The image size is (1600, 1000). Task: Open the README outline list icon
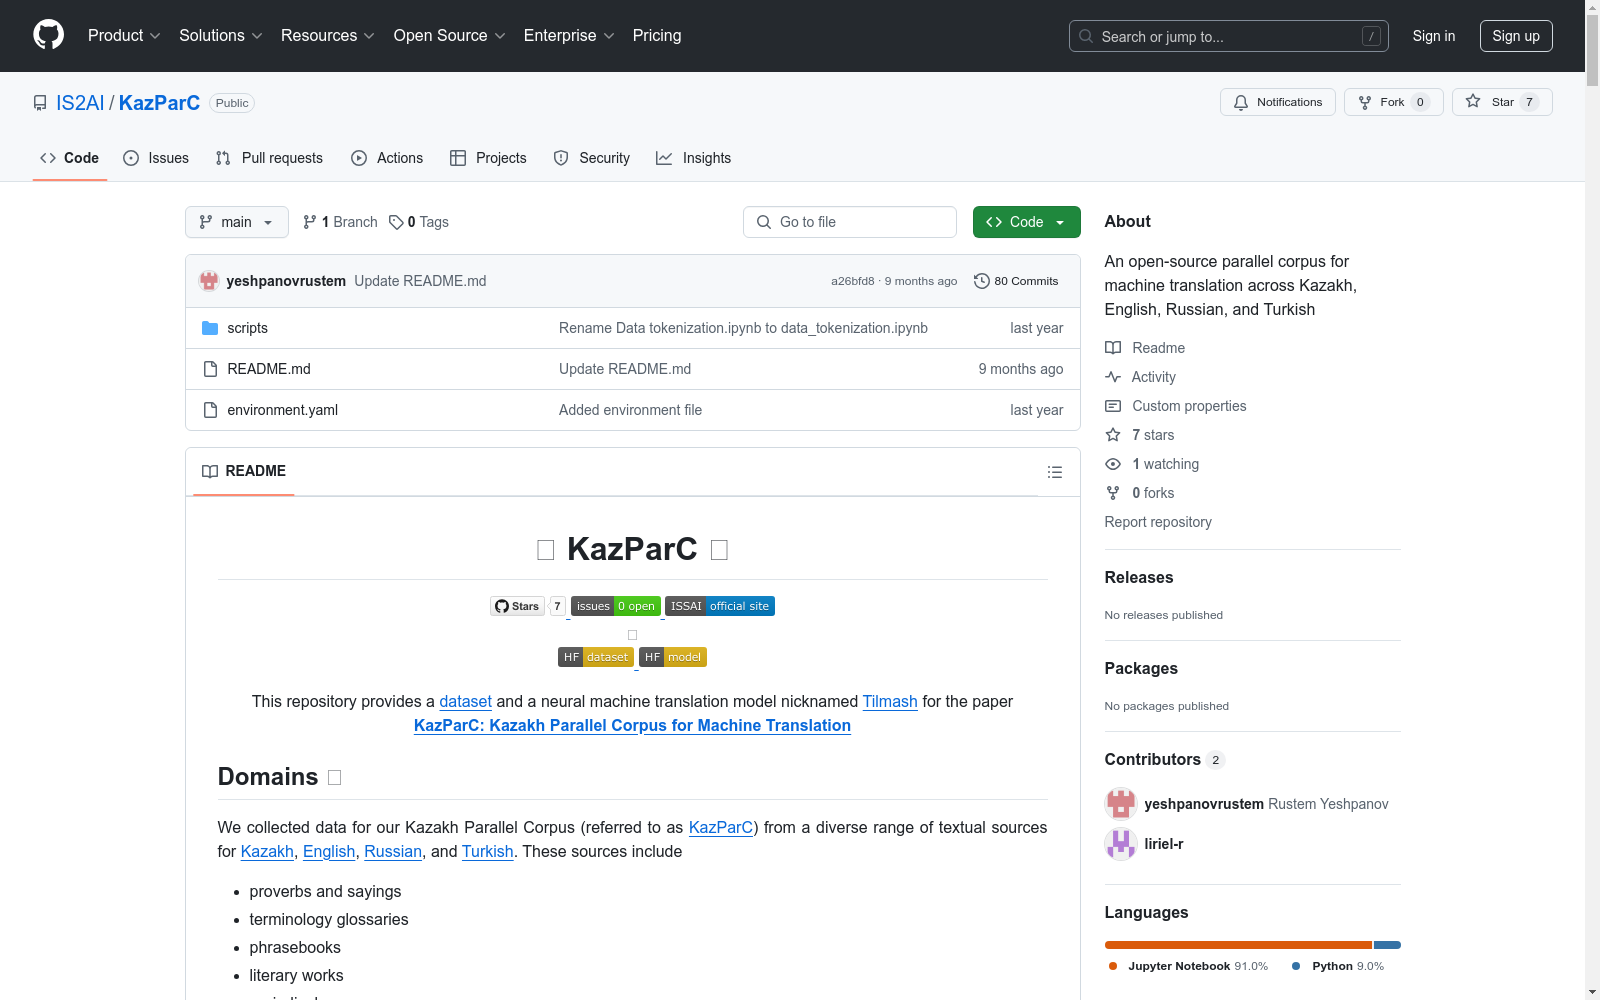(1055, 472)
